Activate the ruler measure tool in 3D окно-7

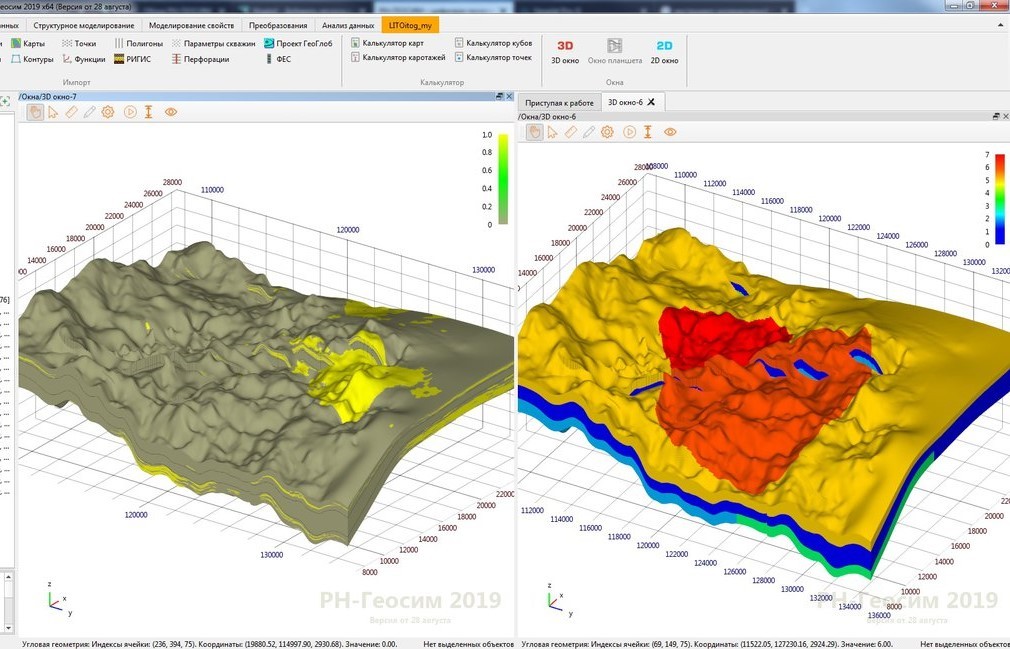coord(71,112)
